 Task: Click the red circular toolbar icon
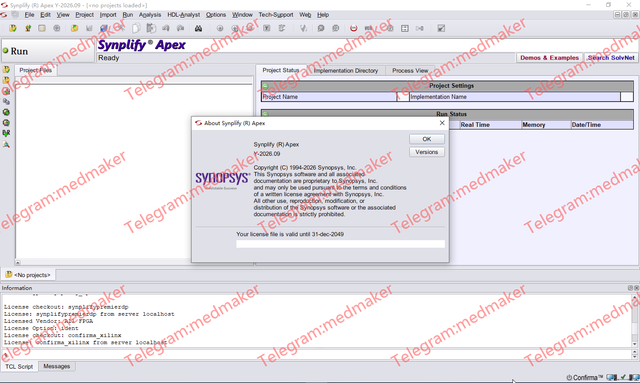(353, 28)
